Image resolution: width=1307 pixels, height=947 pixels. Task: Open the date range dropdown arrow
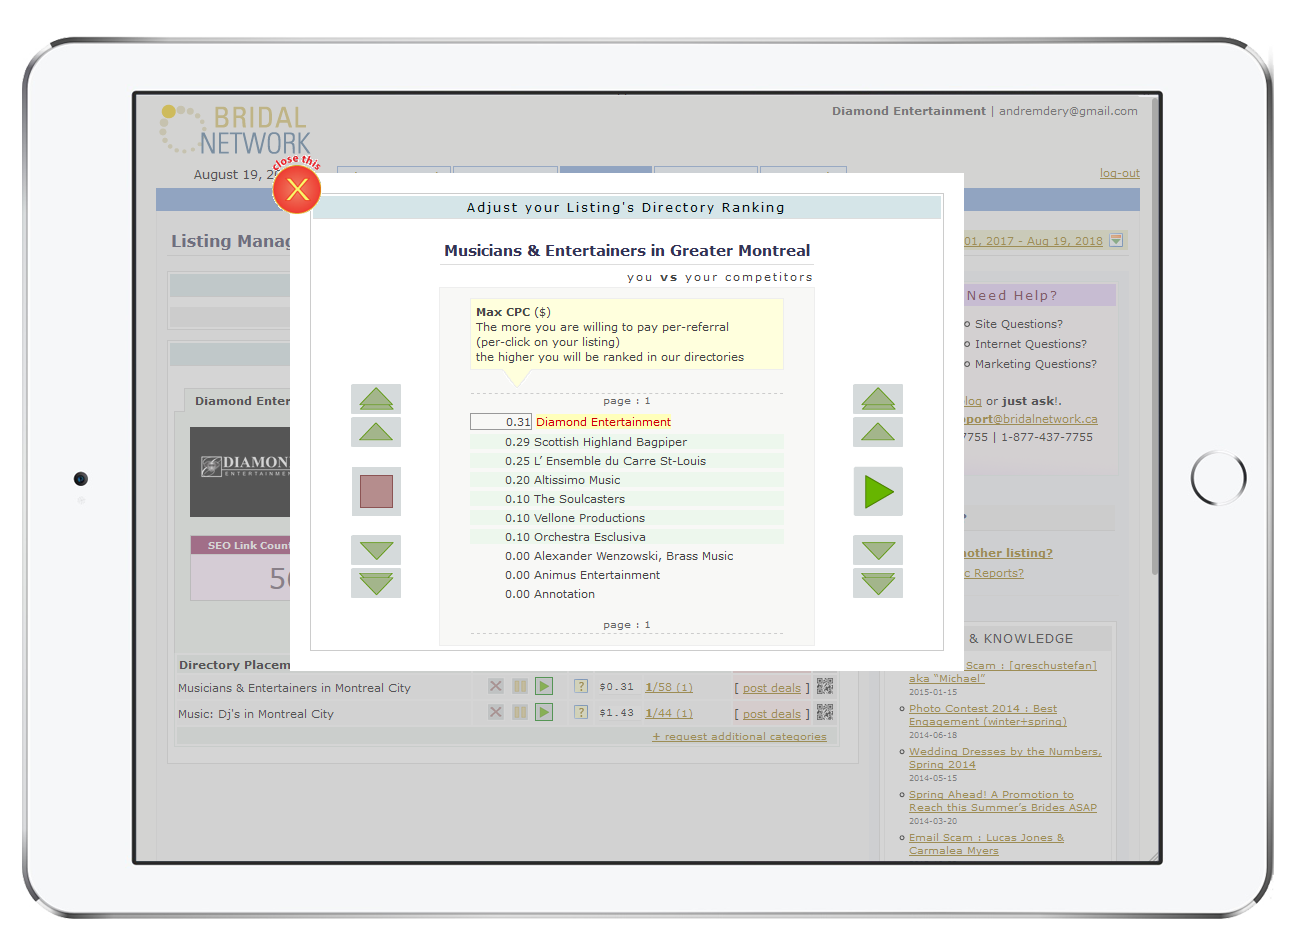(1117, 240)
